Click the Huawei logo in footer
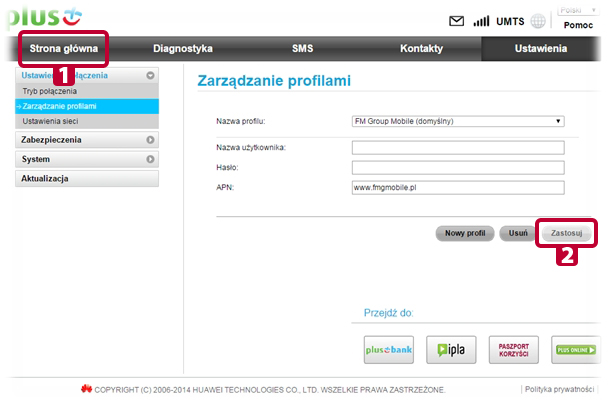The height and width of the screenshot is (409, 609). 86,388
